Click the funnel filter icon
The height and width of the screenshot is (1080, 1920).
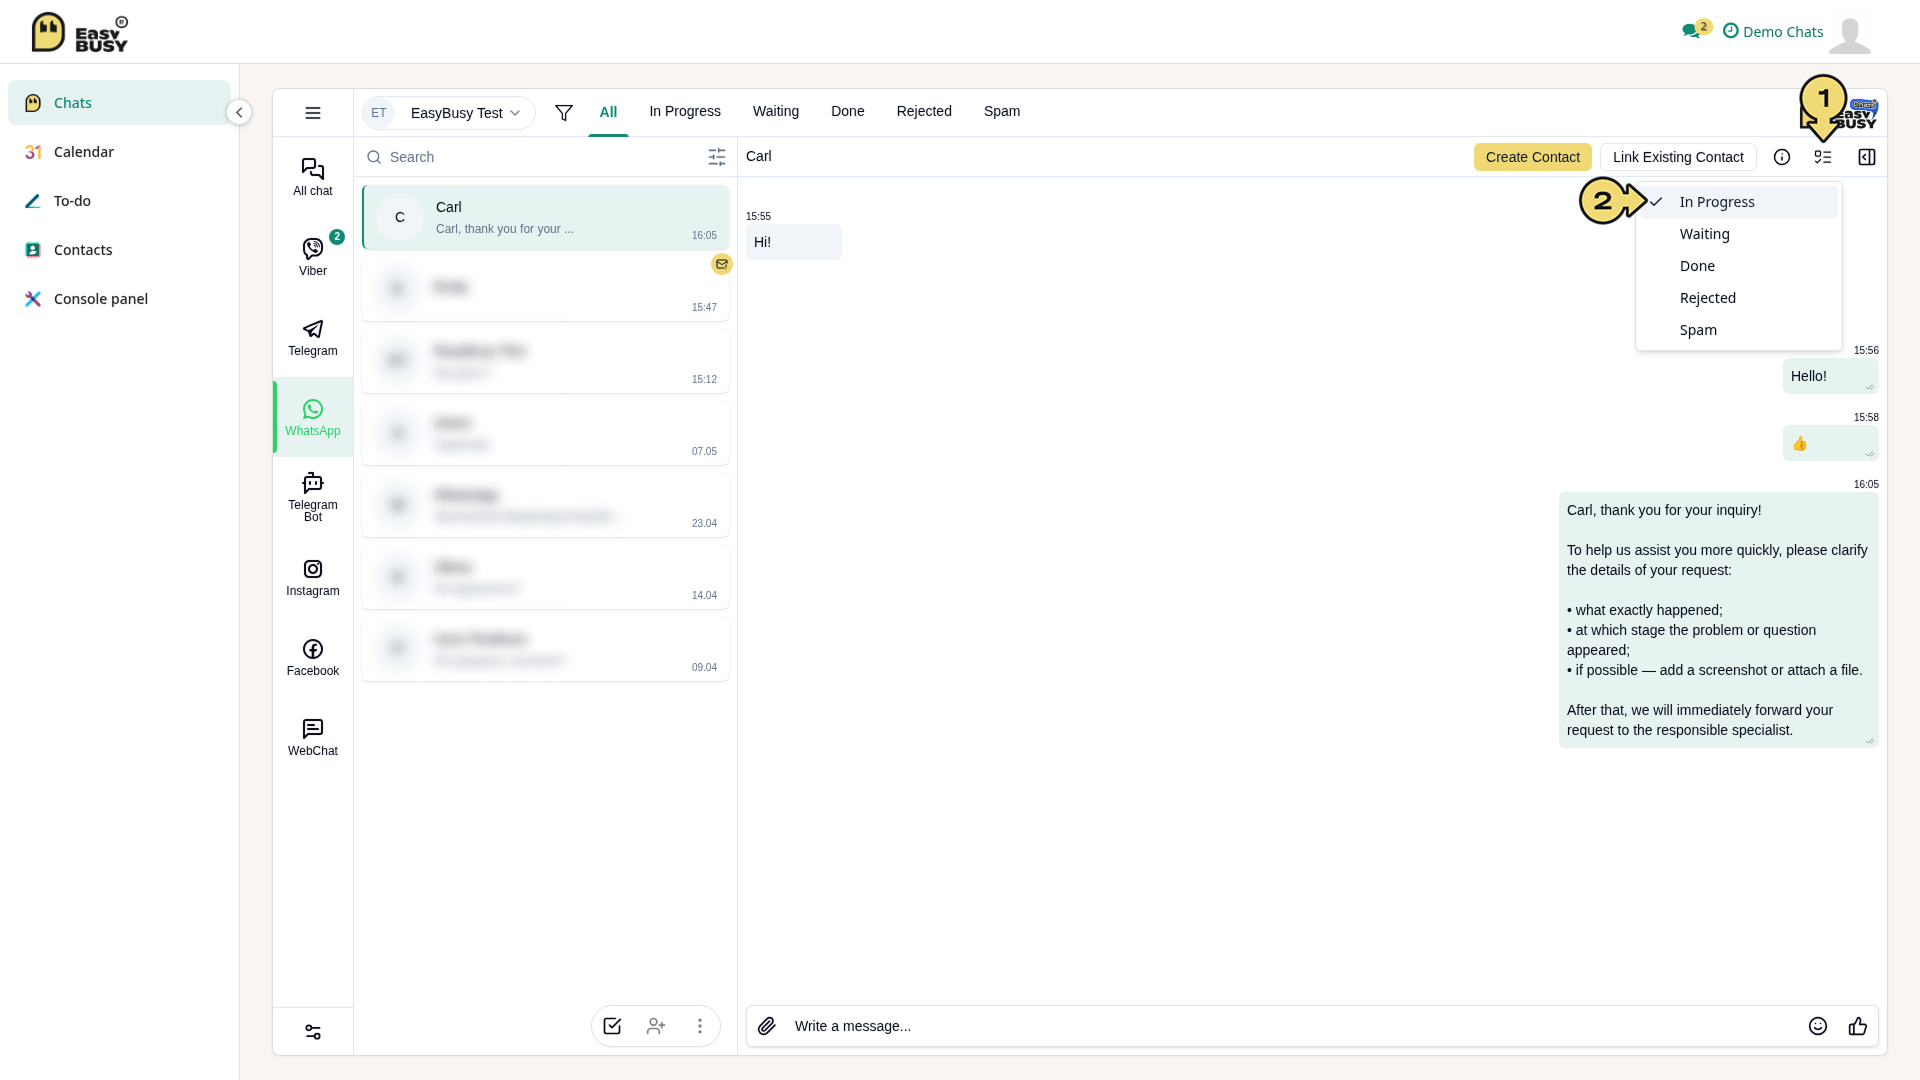pyautogui.click(x=564, y=113)
